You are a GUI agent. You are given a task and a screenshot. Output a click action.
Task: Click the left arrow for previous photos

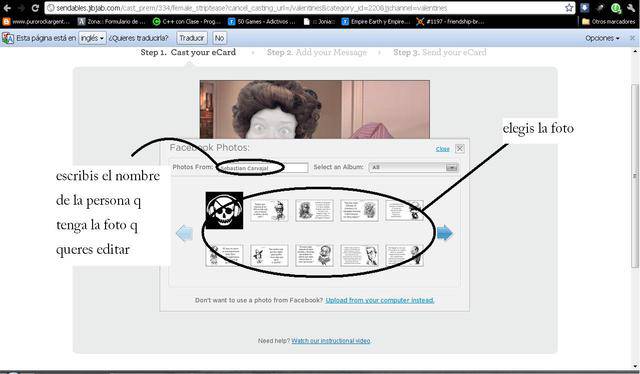[184, 233]
